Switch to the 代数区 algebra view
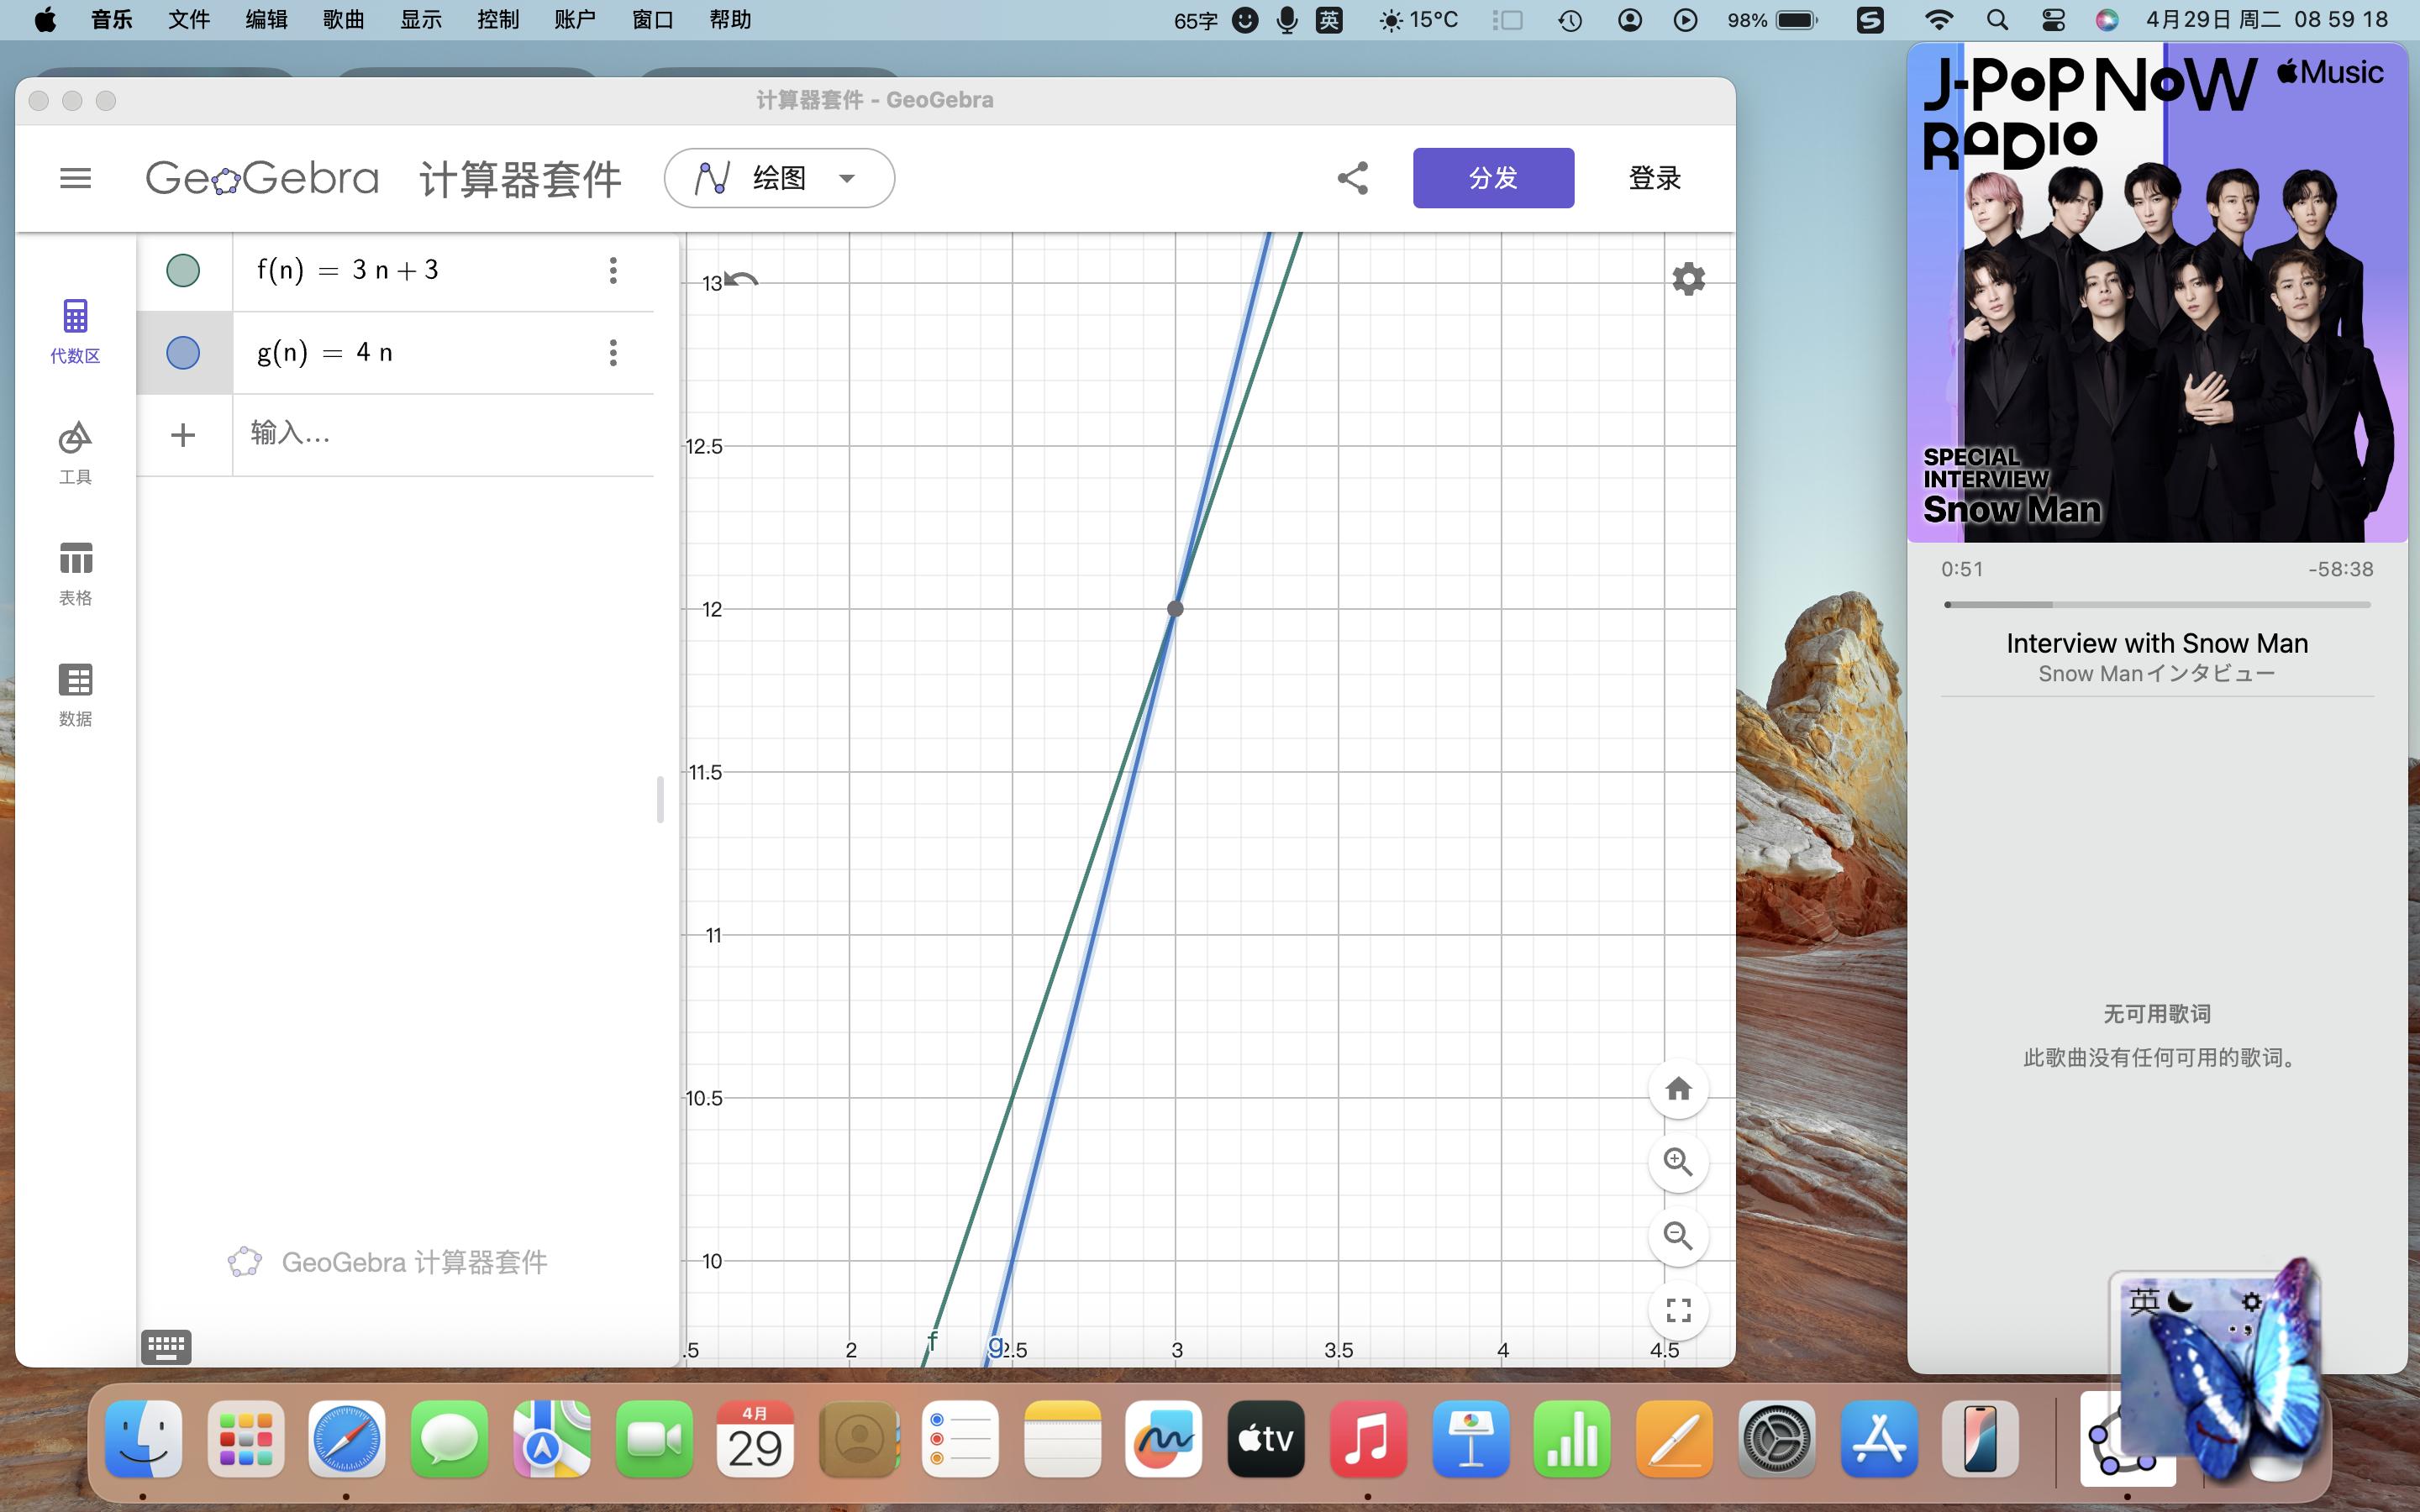 (x=75, y=331)
